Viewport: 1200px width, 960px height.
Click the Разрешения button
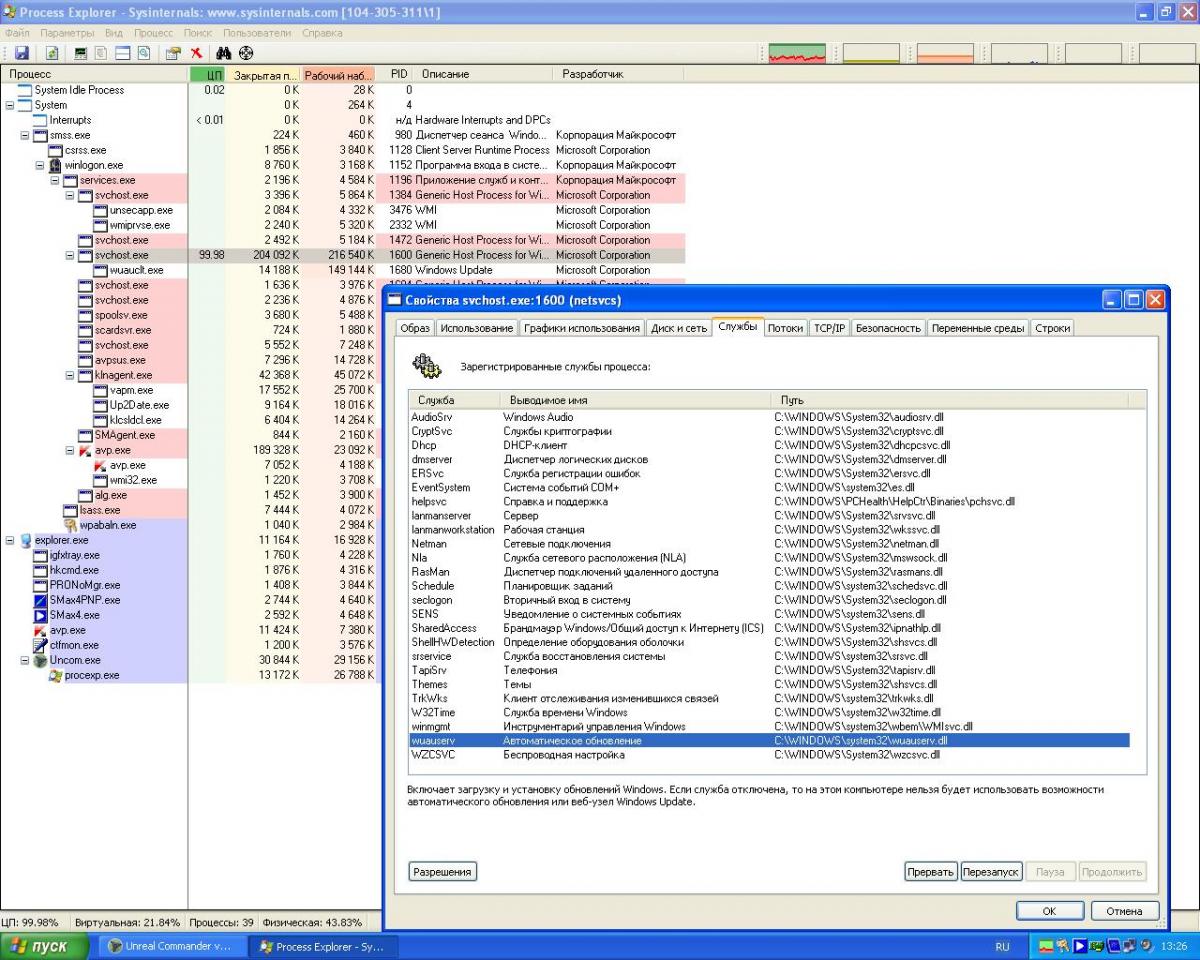[442, 872]
